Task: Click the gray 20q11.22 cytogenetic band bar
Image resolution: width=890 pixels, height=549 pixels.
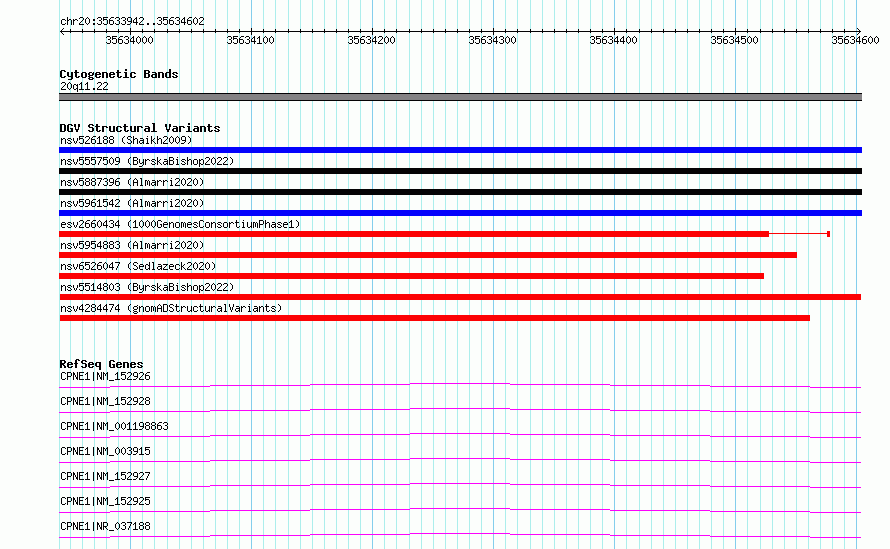Action: coord(460,97)
